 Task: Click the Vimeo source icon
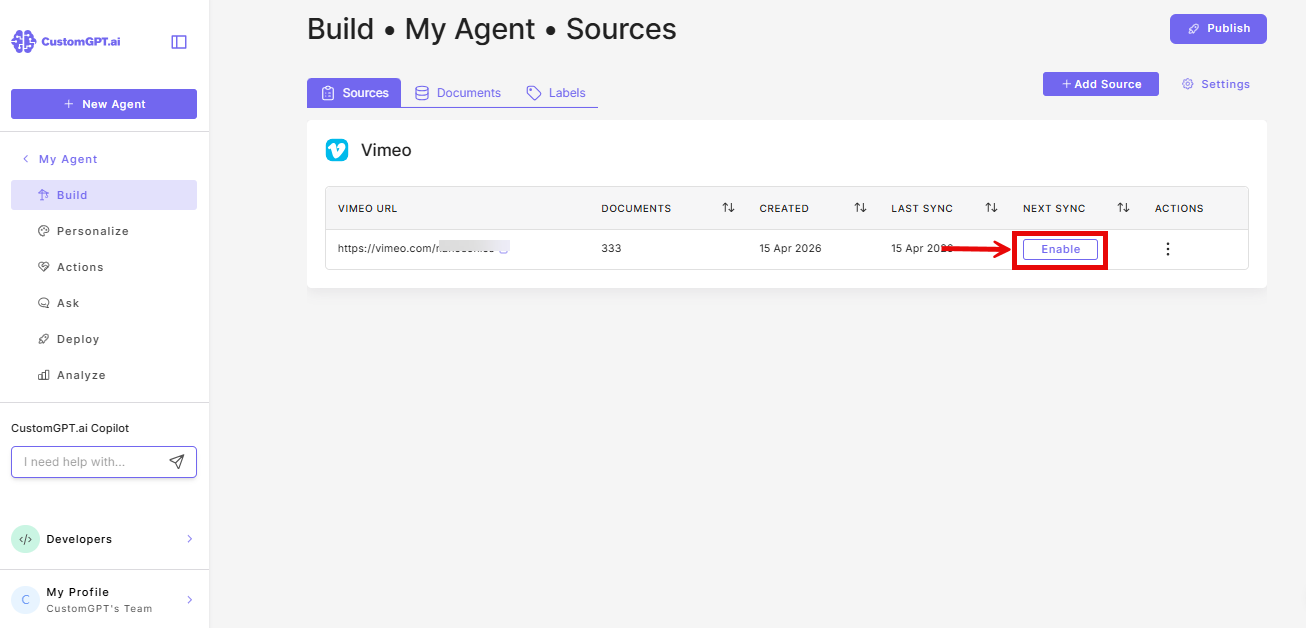point(337,149)
